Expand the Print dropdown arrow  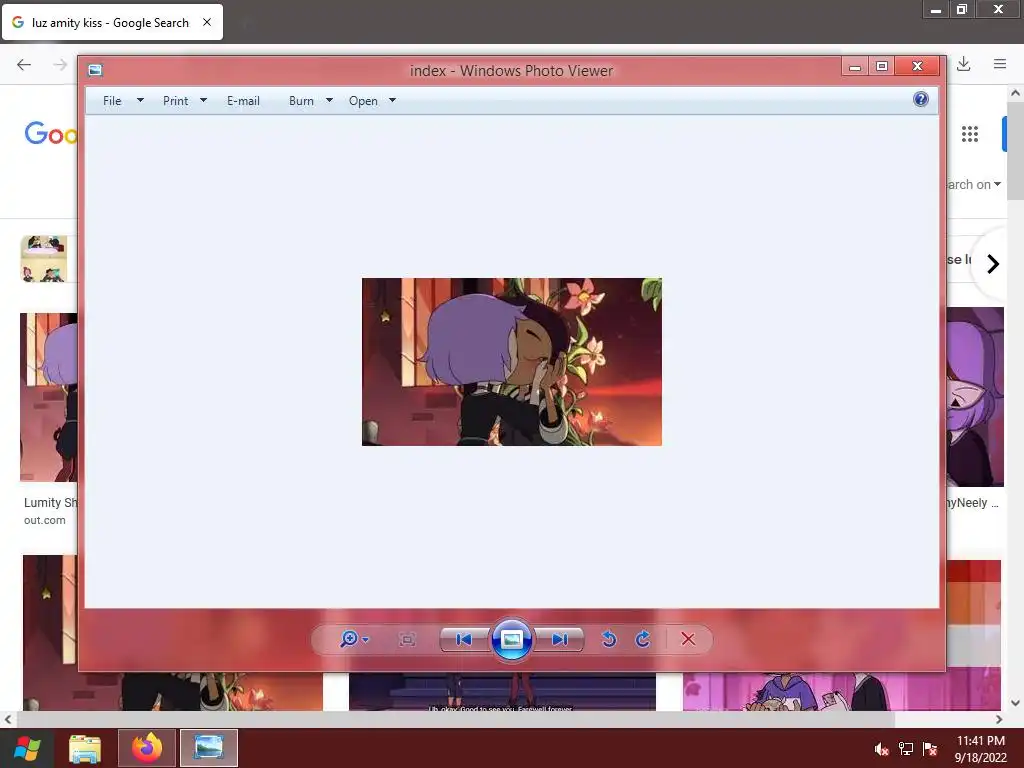[203, 100]
